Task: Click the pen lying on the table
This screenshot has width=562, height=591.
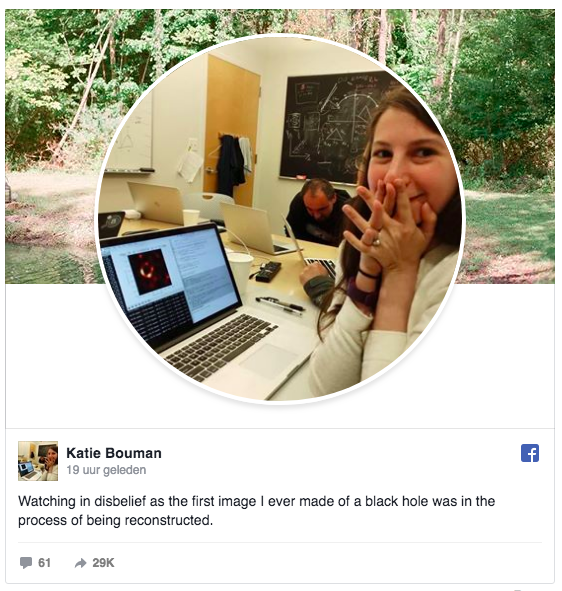Action: [x=280, y=304]
